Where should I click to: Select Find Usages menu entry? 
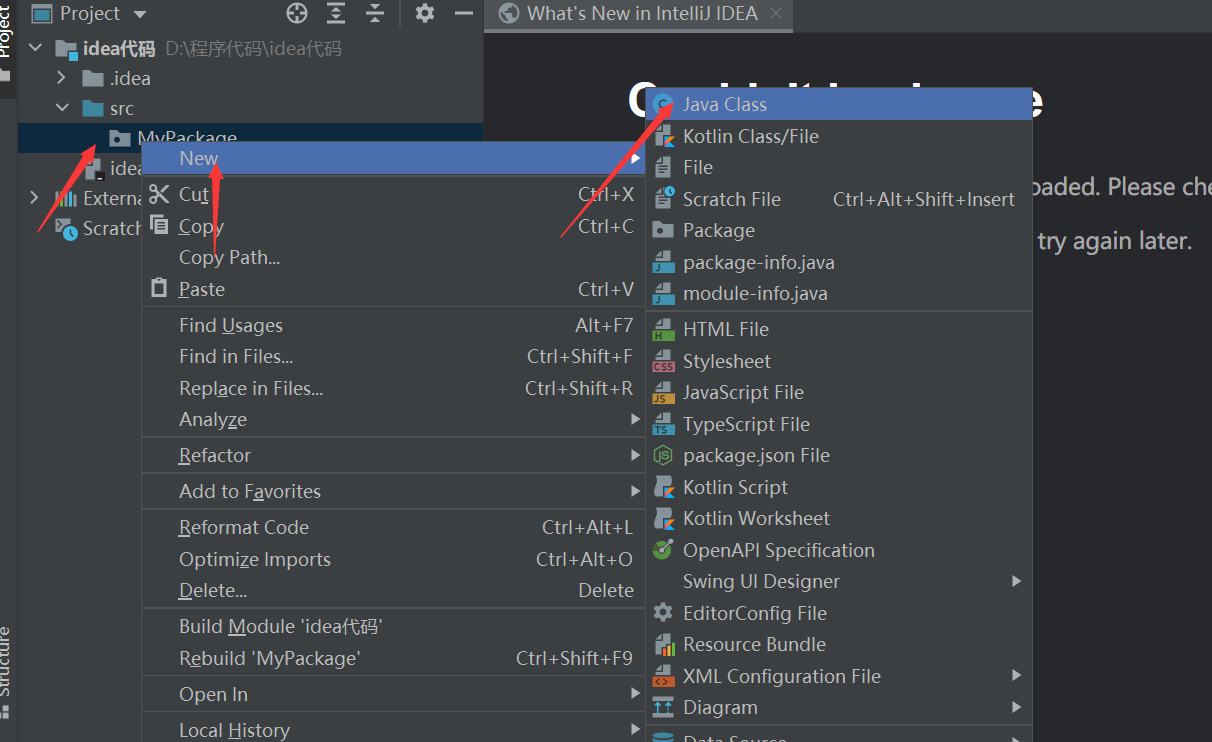pyautogui.click(x=393, y=325)
